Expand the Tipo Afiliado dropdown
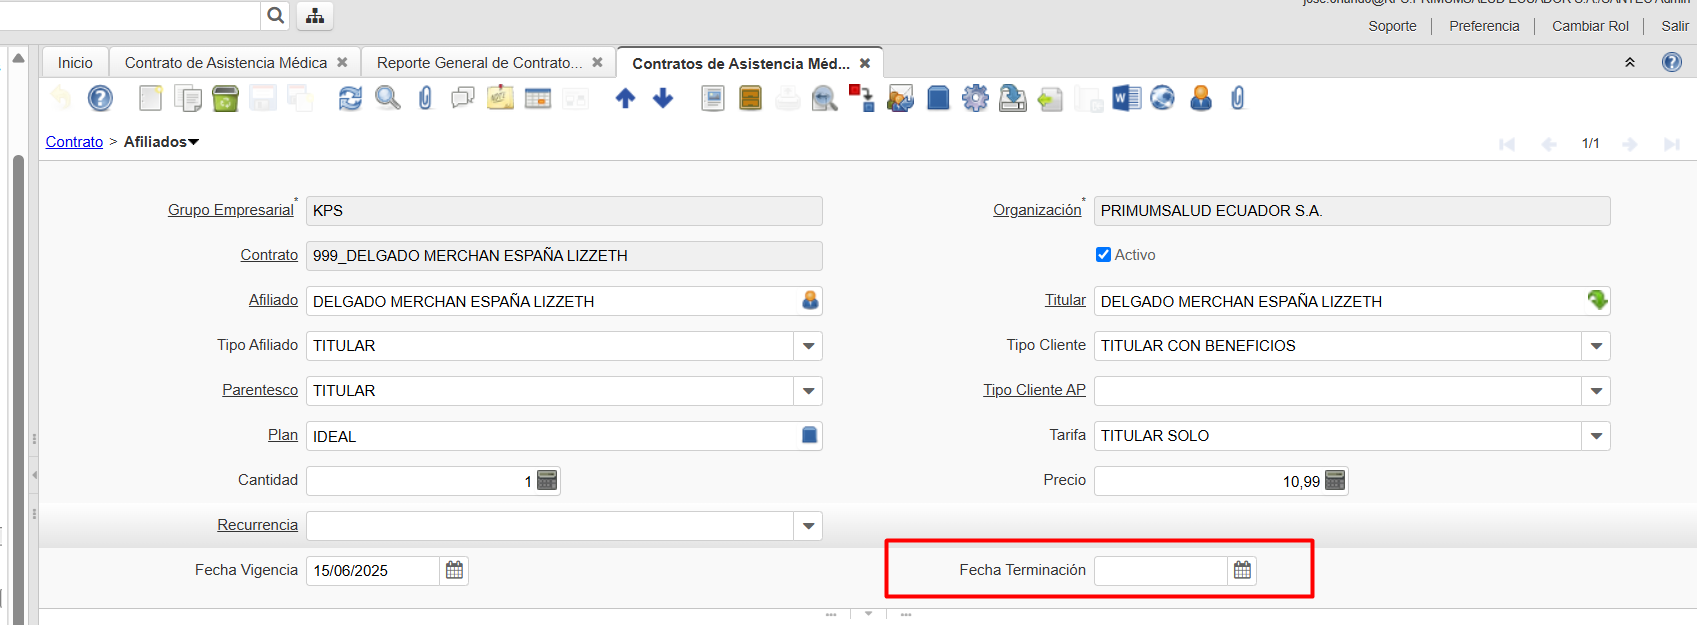The image size is (1697, 625). click(808, 346)
